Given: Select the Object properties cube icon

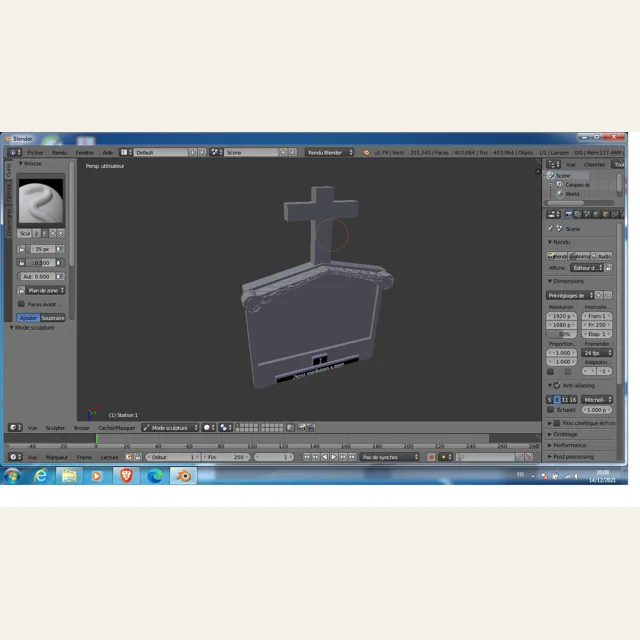Looking at the screenshot, I should coord(606,214).
